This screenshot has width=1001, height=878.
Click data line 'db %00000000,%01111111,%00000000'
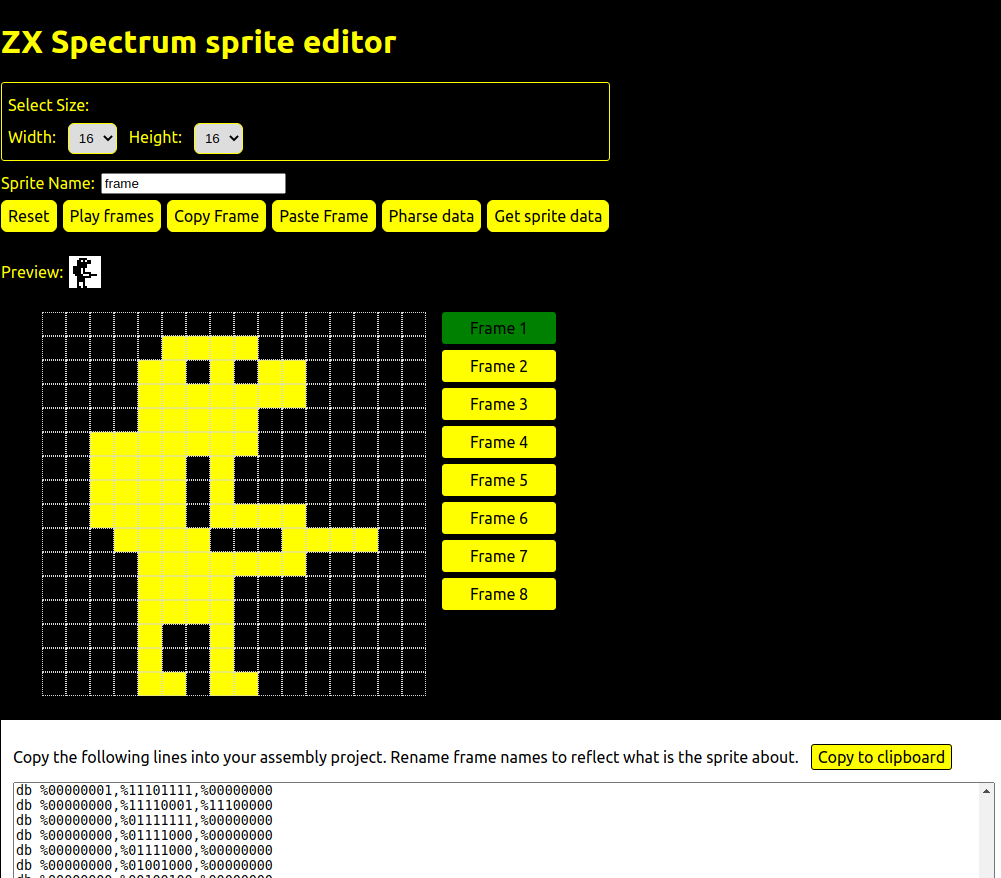click(144, 821)
